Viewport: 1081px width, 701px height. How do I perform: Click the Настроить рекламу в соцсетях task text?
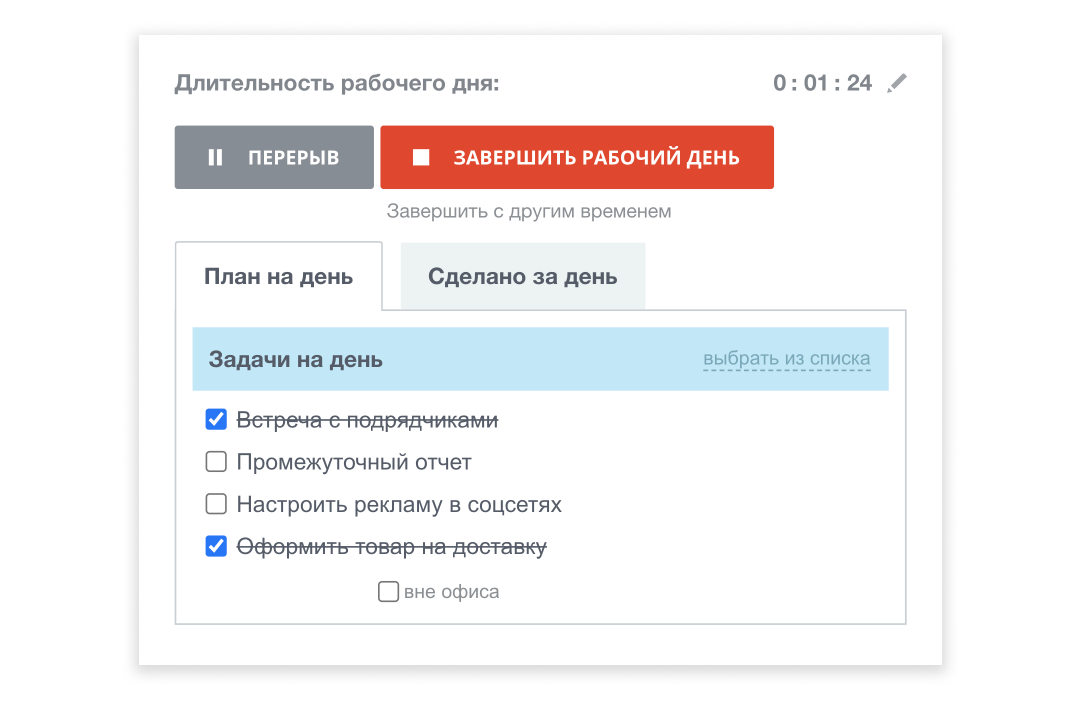tap(399, 505)
